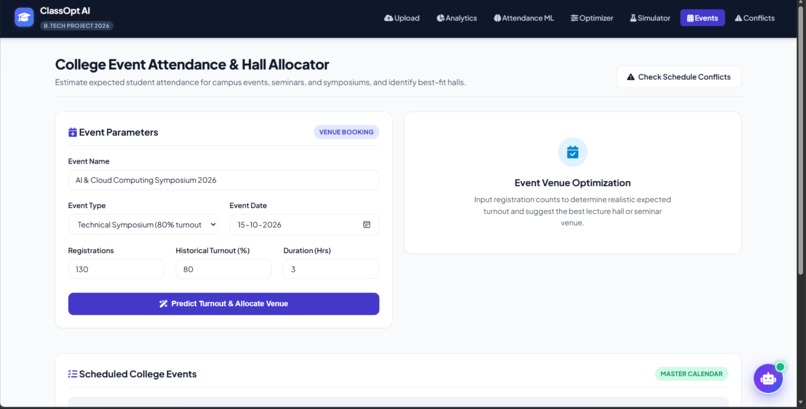Click the College Event Attendance & Hall Allocator heading
Image resolution: width=806 pixels, height=409 pixels.
[192, 65]
